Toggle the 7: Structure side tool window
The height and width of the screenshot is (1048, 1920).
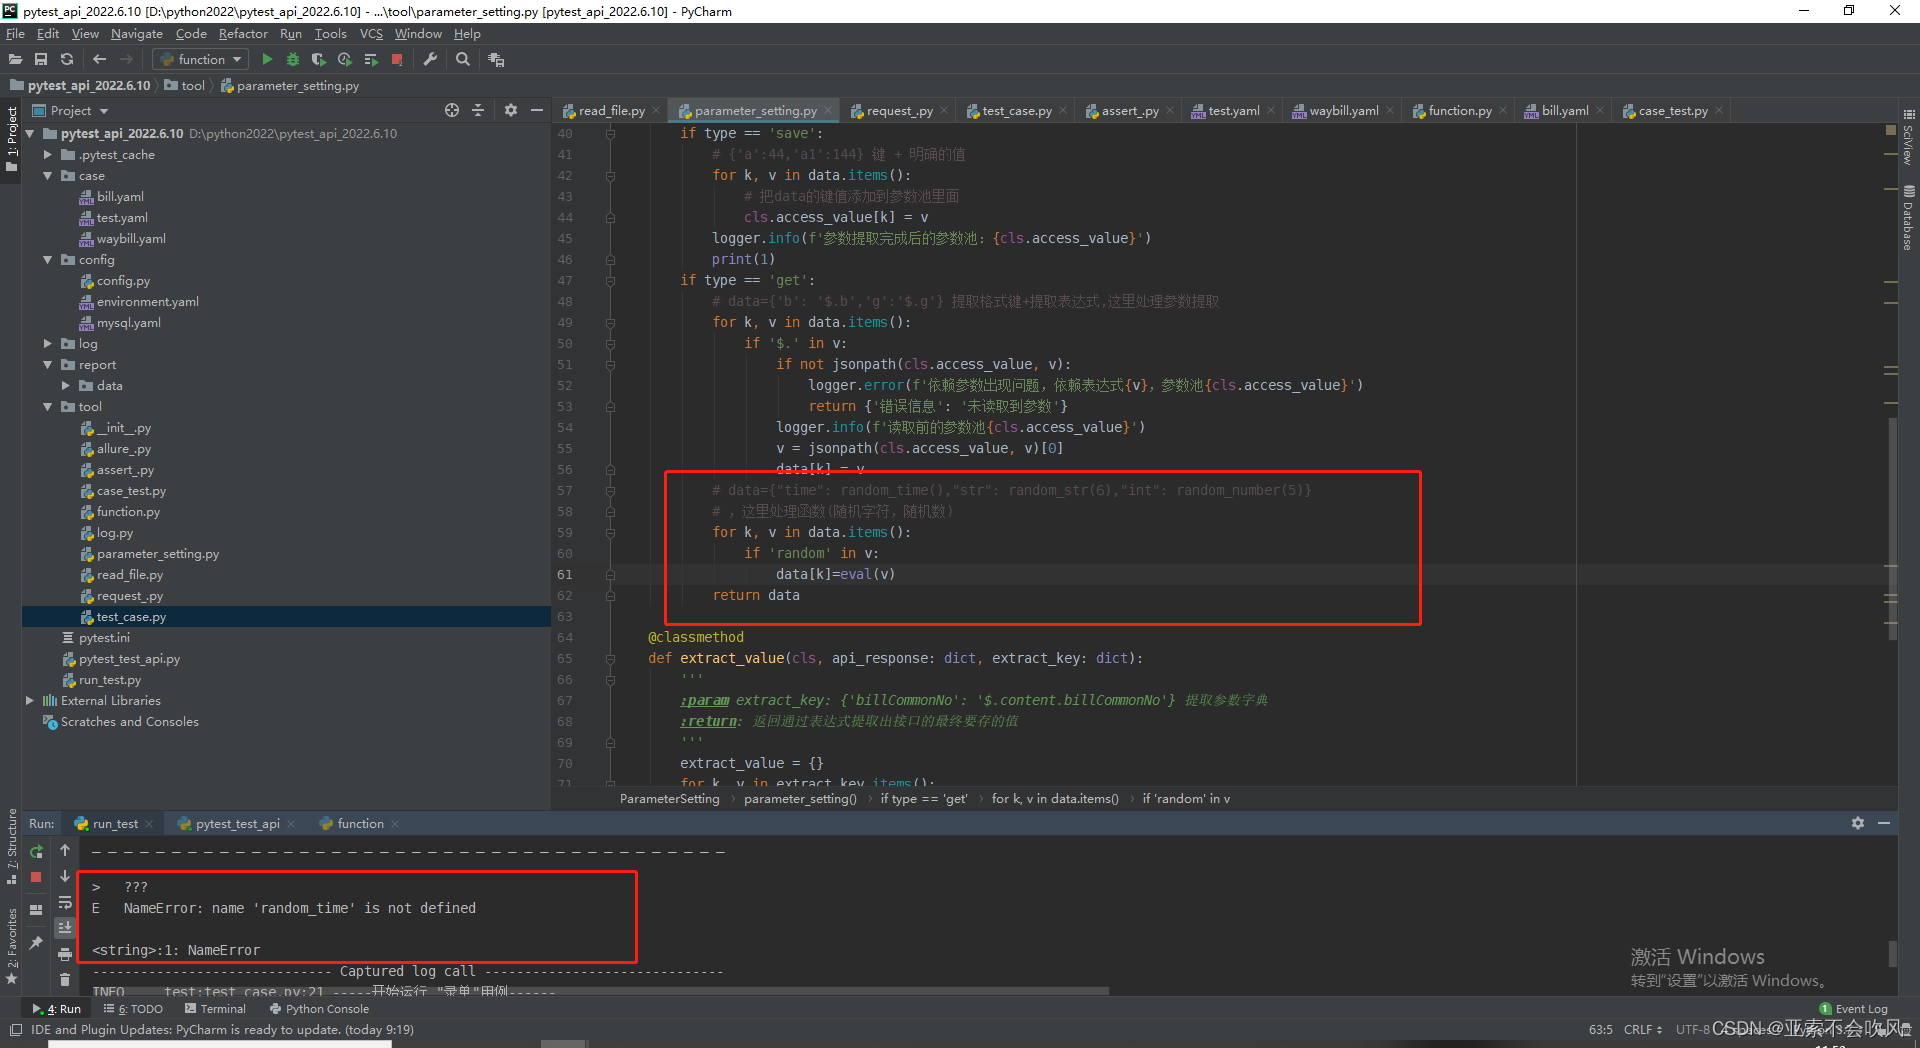11,846
